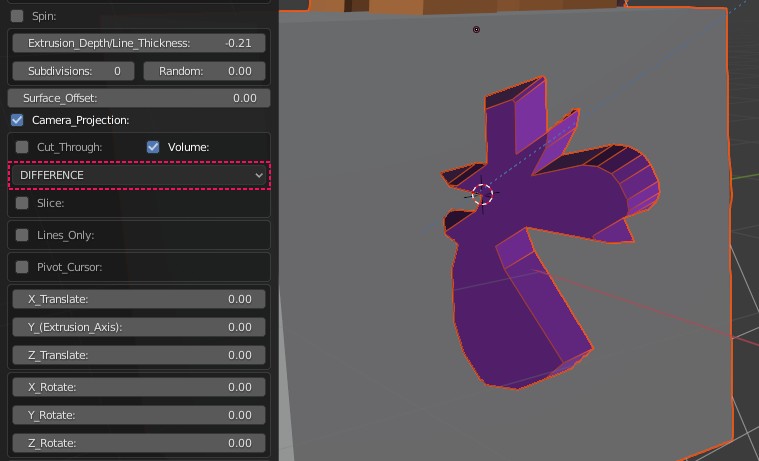The image size is (759, 461).
Task: Uncheck the Volume checkbox
Action: (x=153, y=147)
